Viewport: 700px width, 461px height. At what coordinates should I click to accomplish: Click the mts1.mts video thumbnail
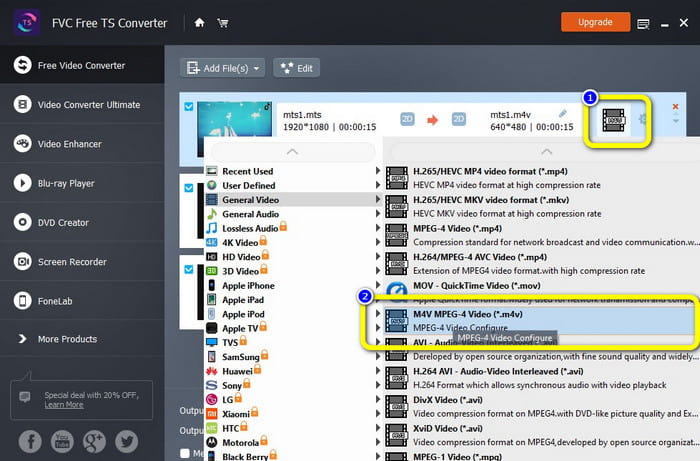tap(235, 125)
